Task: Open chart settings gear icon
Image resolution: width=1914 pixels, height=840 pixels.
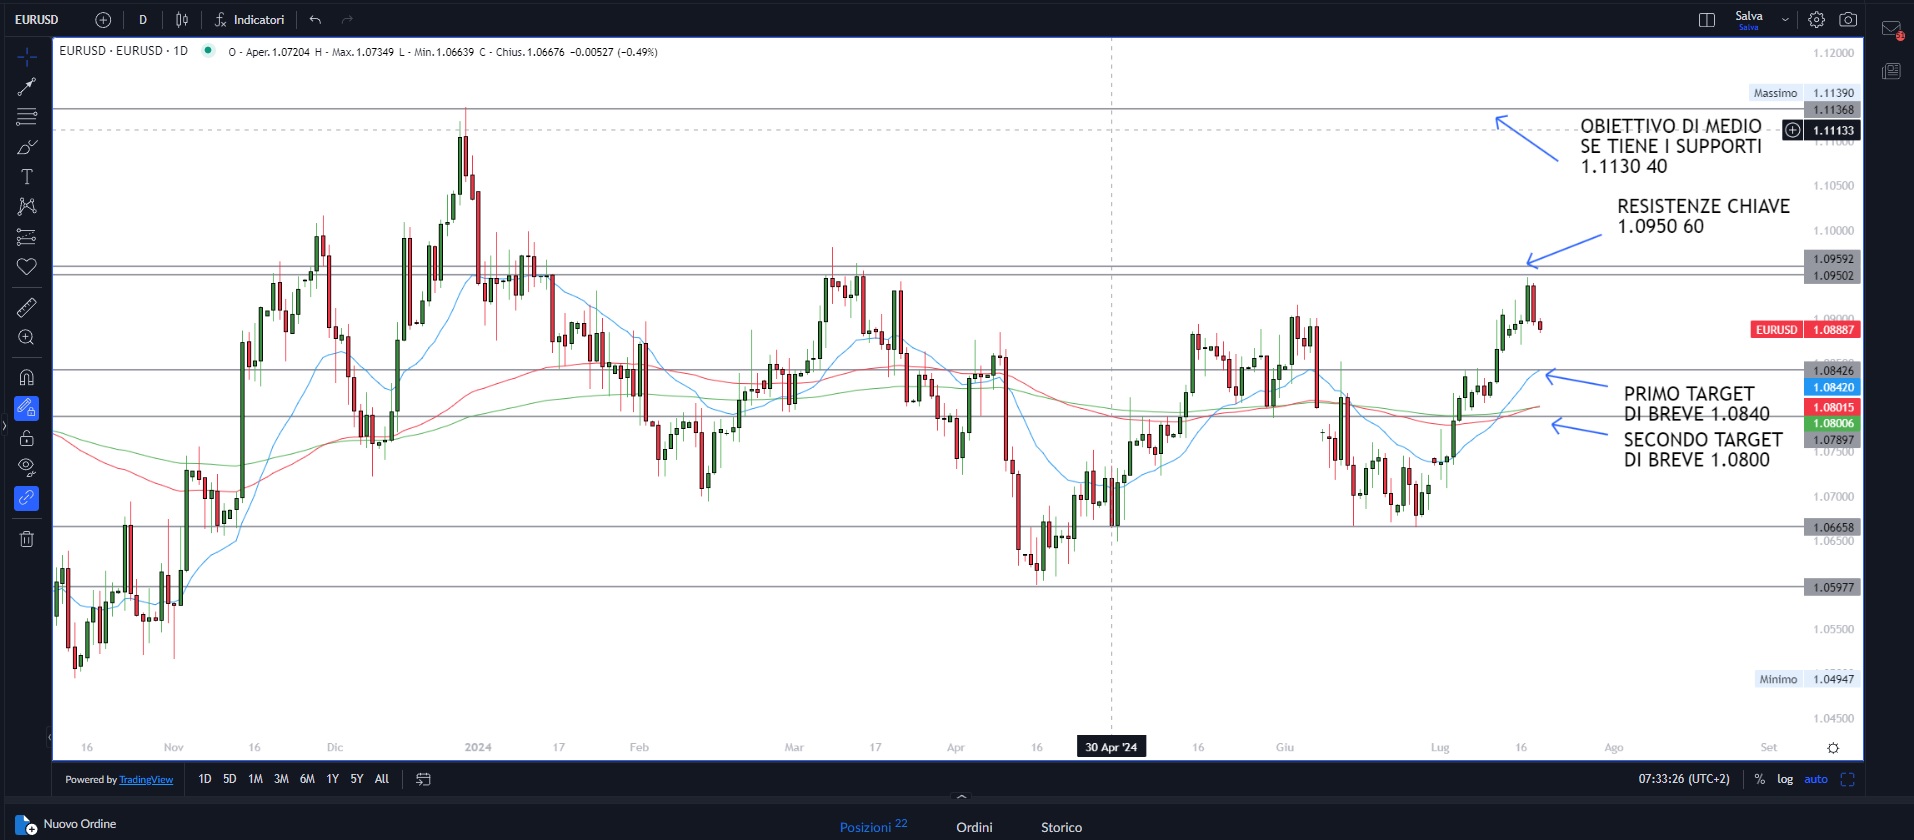Action: click(x=1816, y=20)
